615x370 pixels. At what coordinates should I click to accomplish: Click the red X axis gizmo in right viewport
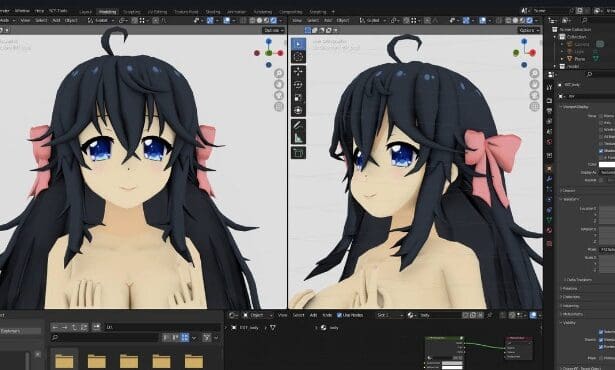click(x=533, y=53)
